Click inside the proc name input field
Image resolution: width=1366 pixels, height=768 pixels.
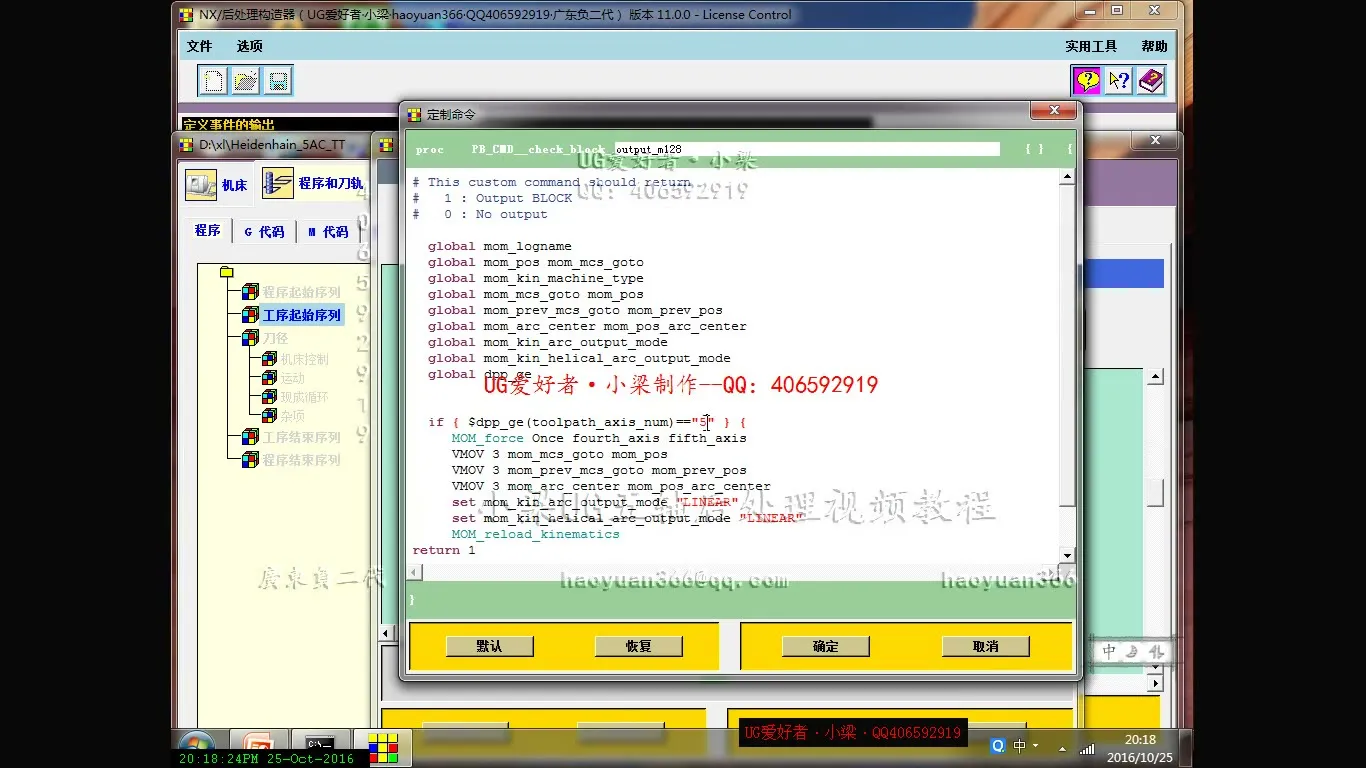806,149
